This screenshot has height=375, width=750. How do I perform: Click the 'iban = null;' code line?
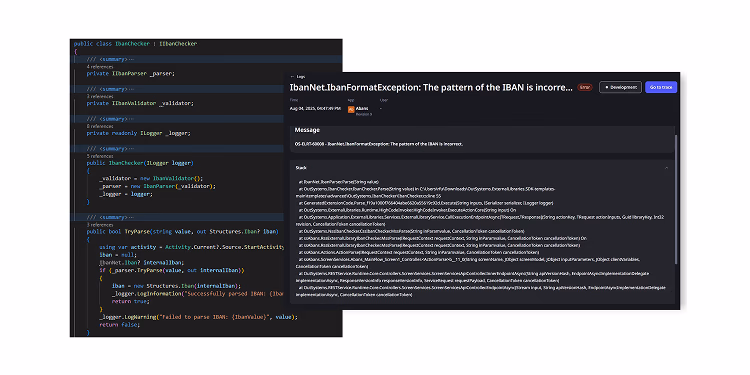(118, 255)
